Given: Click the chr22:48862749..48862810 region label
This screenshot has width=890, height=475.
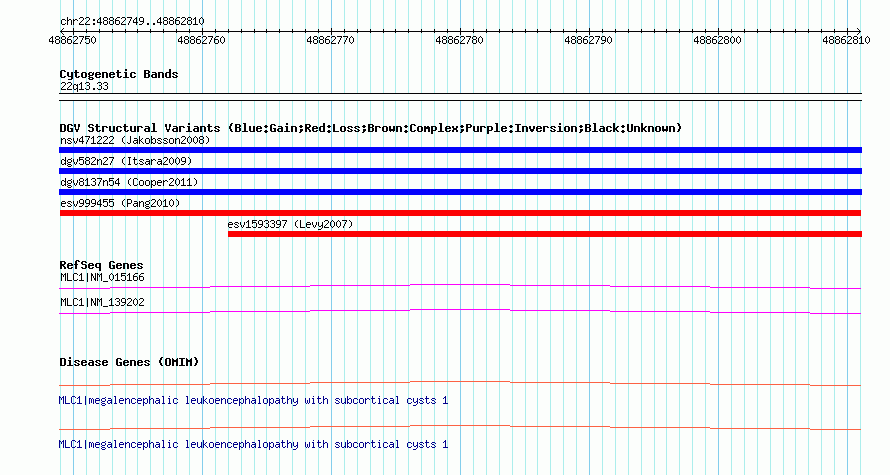Looking at the screenshot, I should pos(132,21).
